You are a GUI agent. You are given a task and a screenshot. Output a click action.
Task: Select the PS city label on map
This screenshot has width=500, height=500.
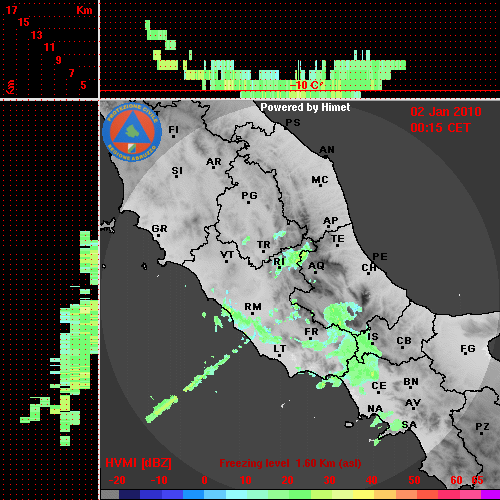293,123
